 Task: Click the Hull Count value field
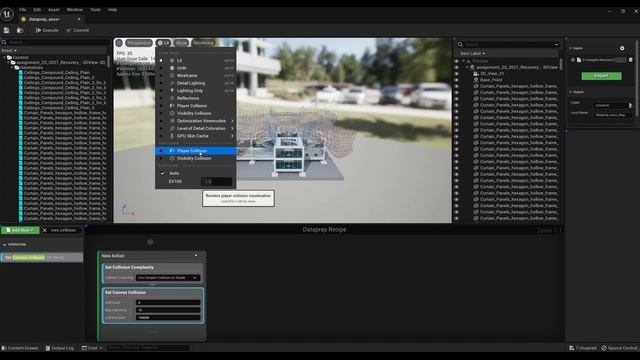click(168, 302)
